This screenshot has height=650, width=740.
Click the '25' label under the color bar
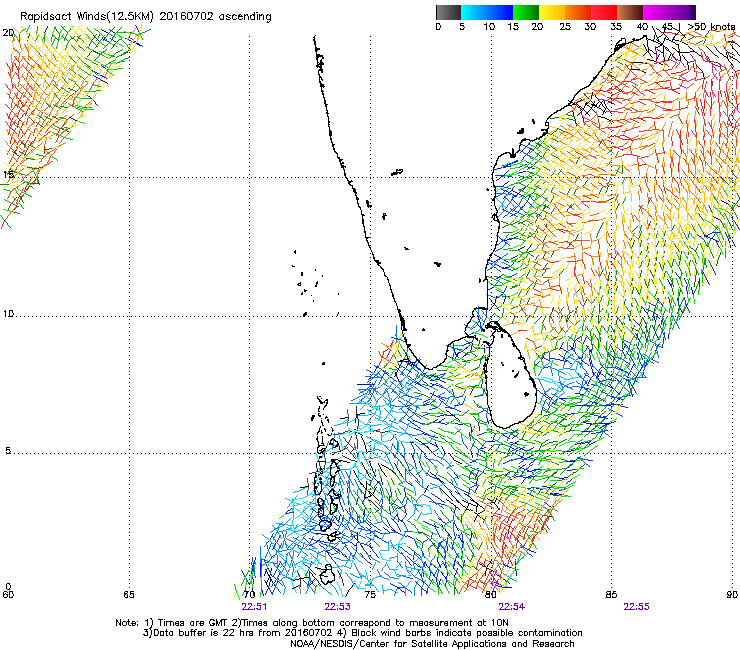565,27
